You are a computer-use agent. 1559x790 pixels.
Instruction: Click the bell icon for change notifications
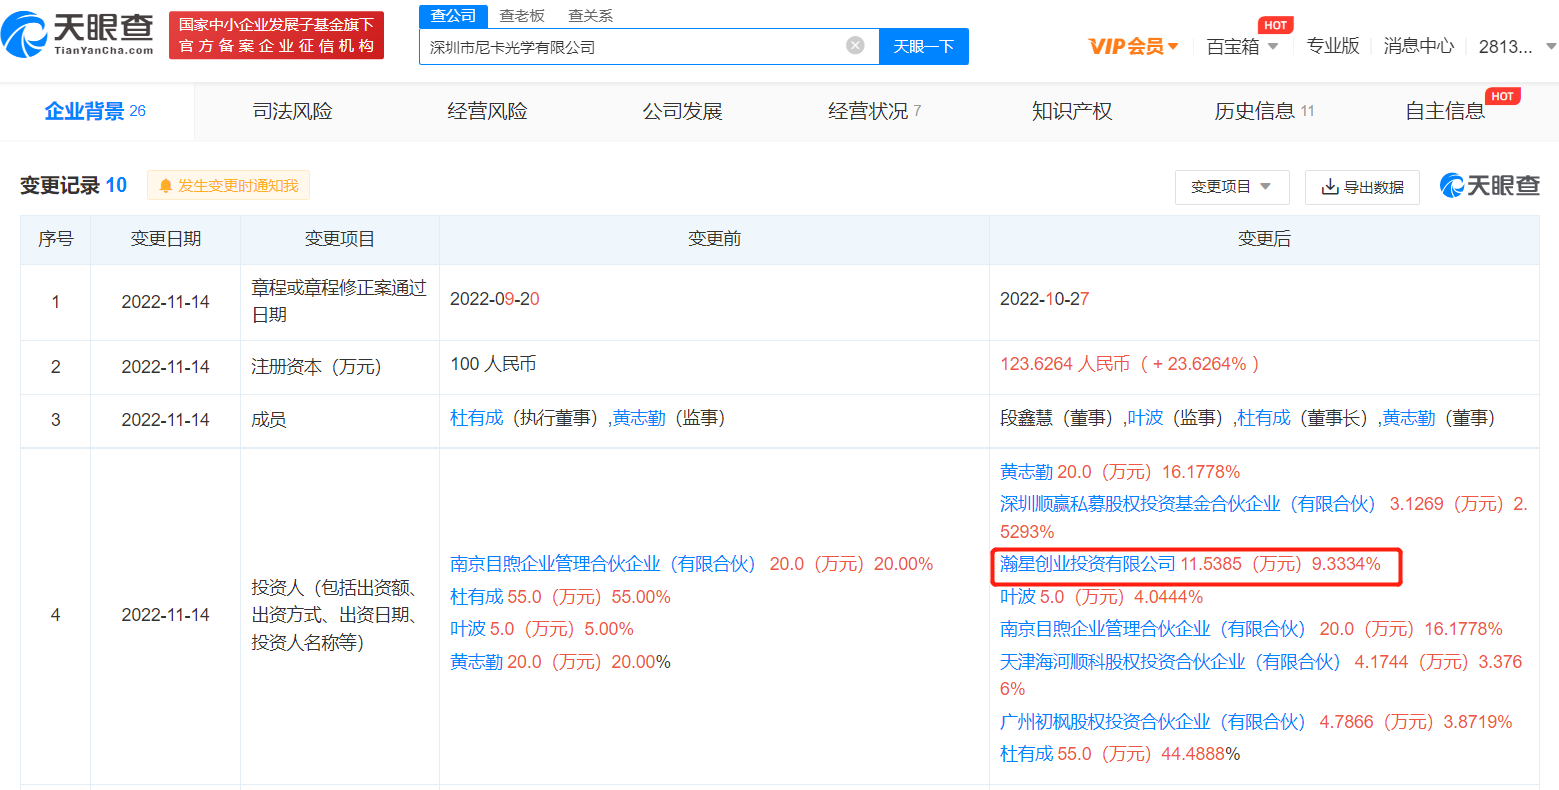coord(164,185)
